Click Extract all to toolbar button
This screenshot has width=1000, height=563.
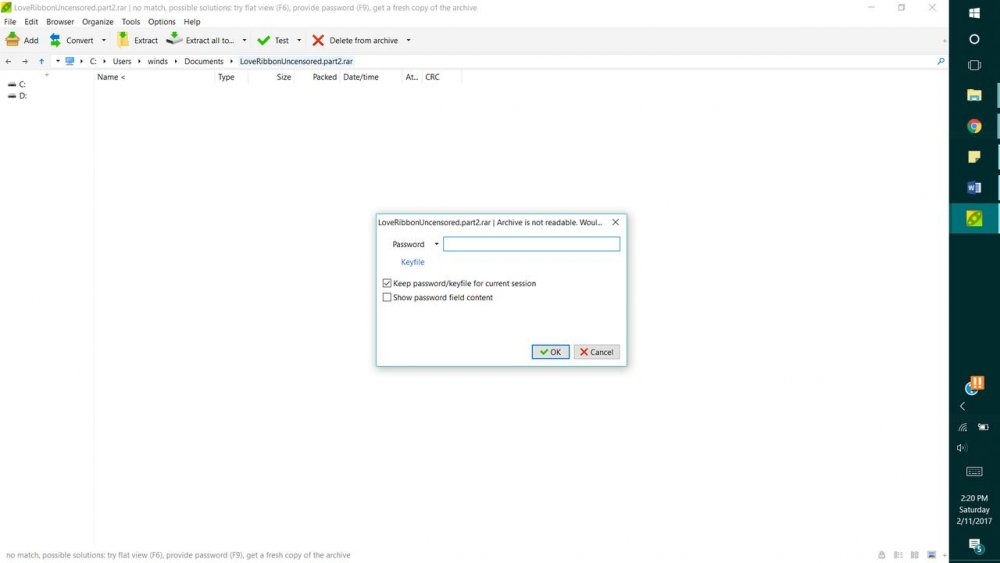pyautogui.click(x=200, y=40)
